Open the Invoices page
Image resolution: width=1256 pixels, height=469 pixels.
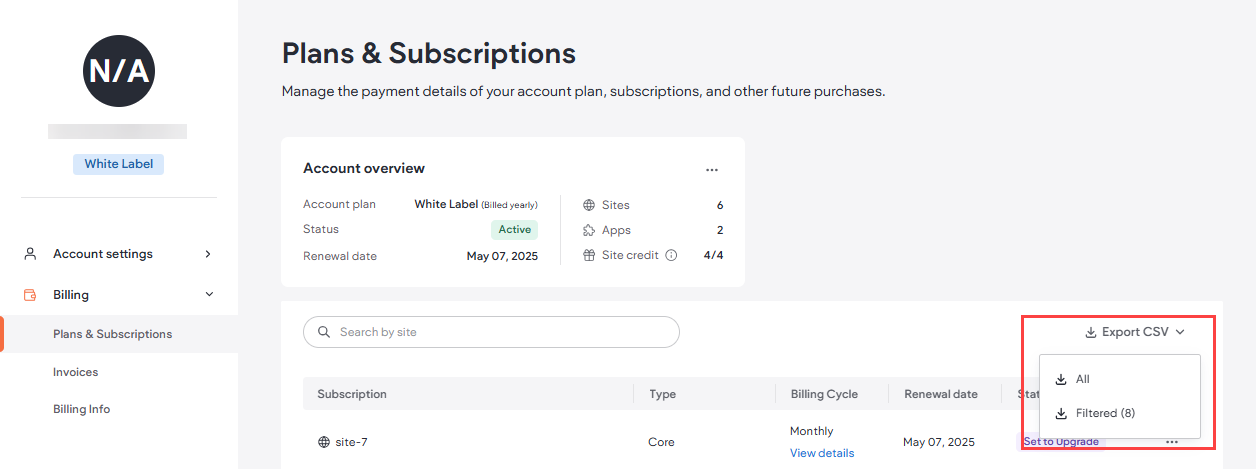[76, 372]
